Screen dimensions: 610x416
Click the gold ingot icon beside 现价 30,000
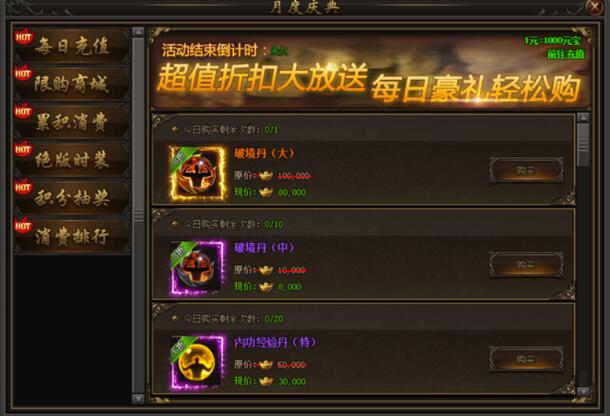[x=266, y=381]
